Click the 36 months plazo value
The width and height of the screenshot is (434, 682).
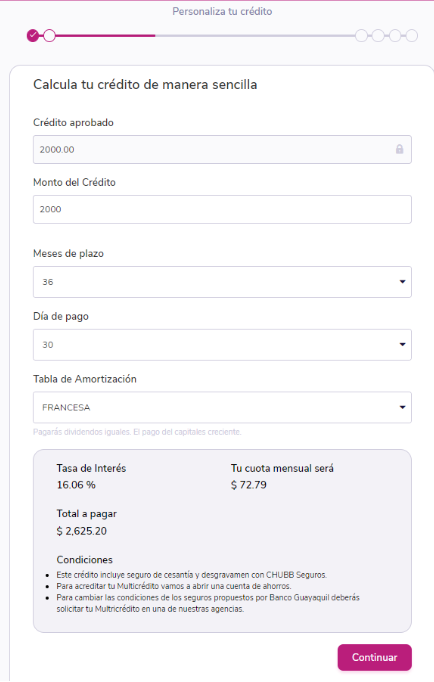coord(48,282)
